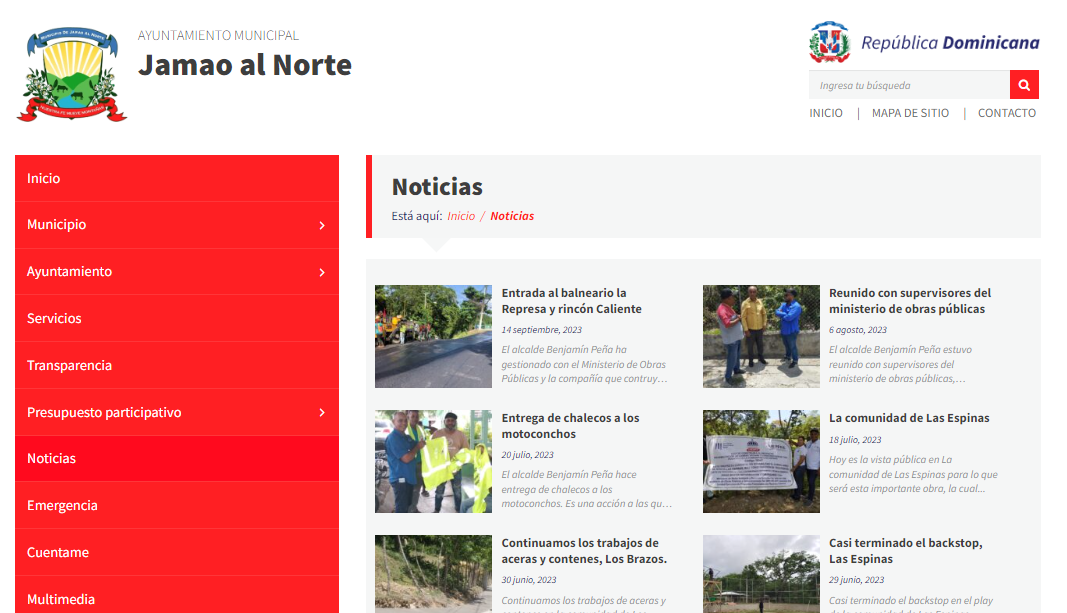Open 'Entrega de chalecos a los motoconchos' title
1067x613 pixels.
pyautogui.click(x=570, y=426)
